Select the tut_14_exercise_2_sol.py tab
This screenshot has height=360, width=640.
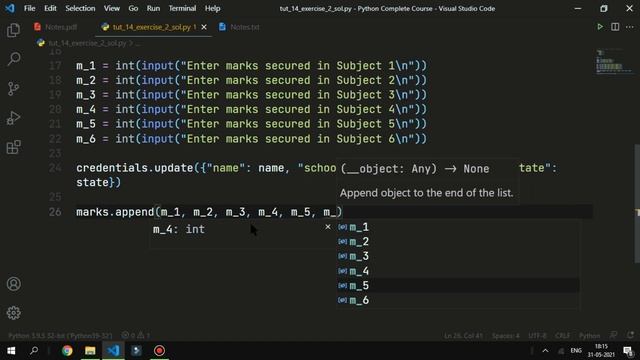tap(154, 27)
